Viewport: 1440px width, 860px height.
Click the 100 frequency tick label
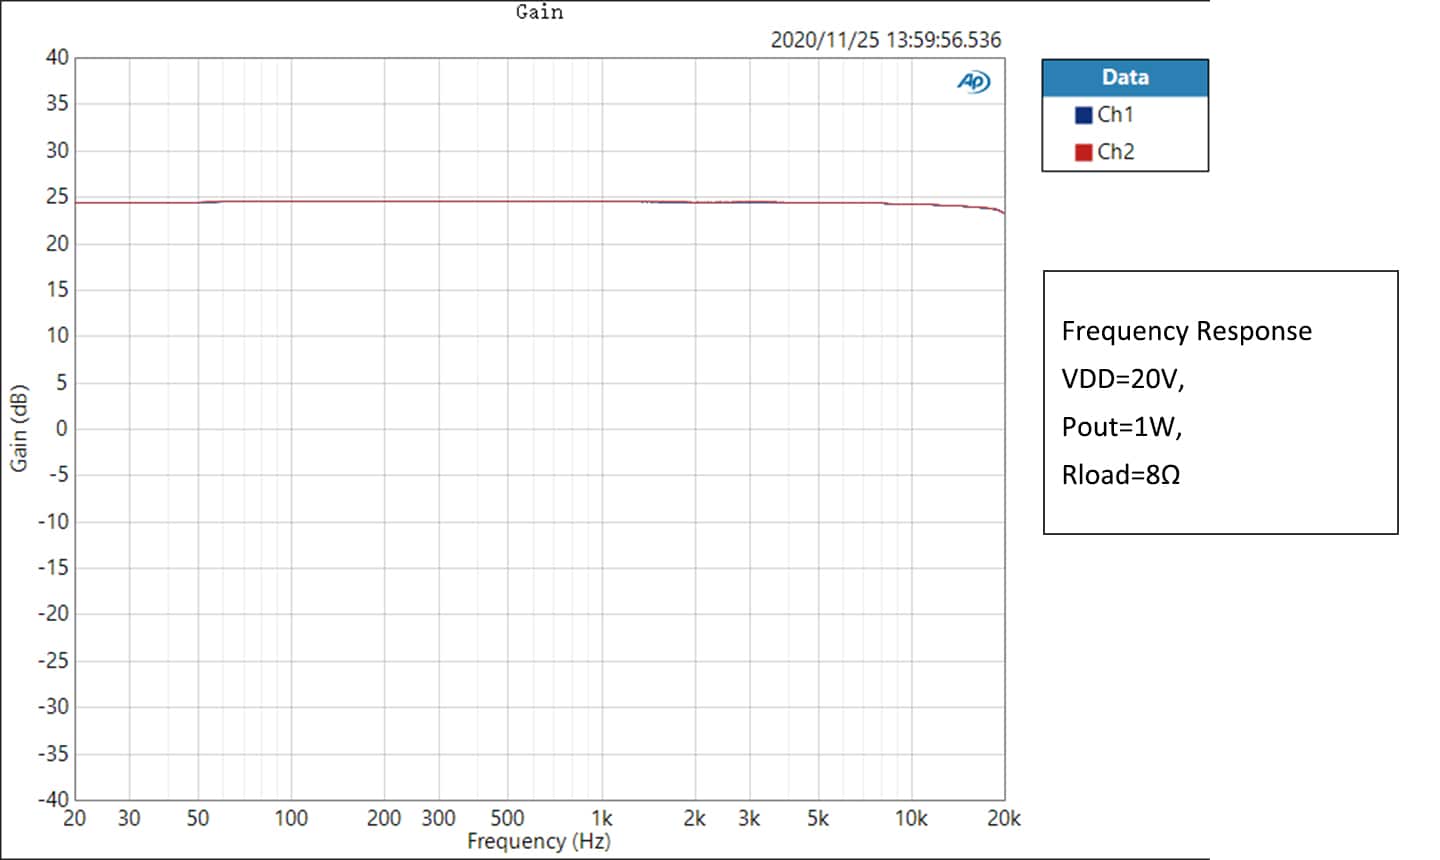pos(291,819)
